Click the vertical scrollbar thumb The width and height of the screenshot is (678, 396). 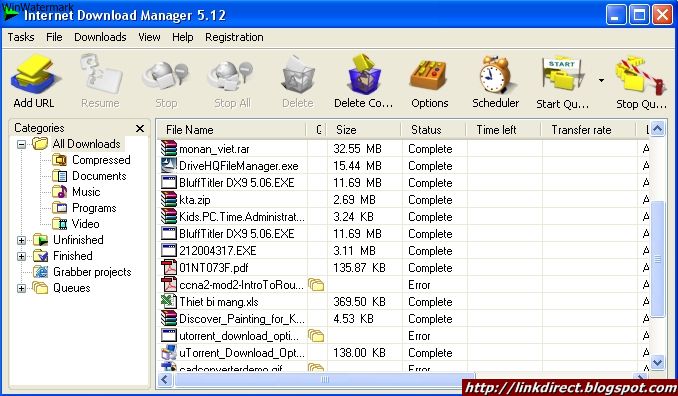pos(657,259)
